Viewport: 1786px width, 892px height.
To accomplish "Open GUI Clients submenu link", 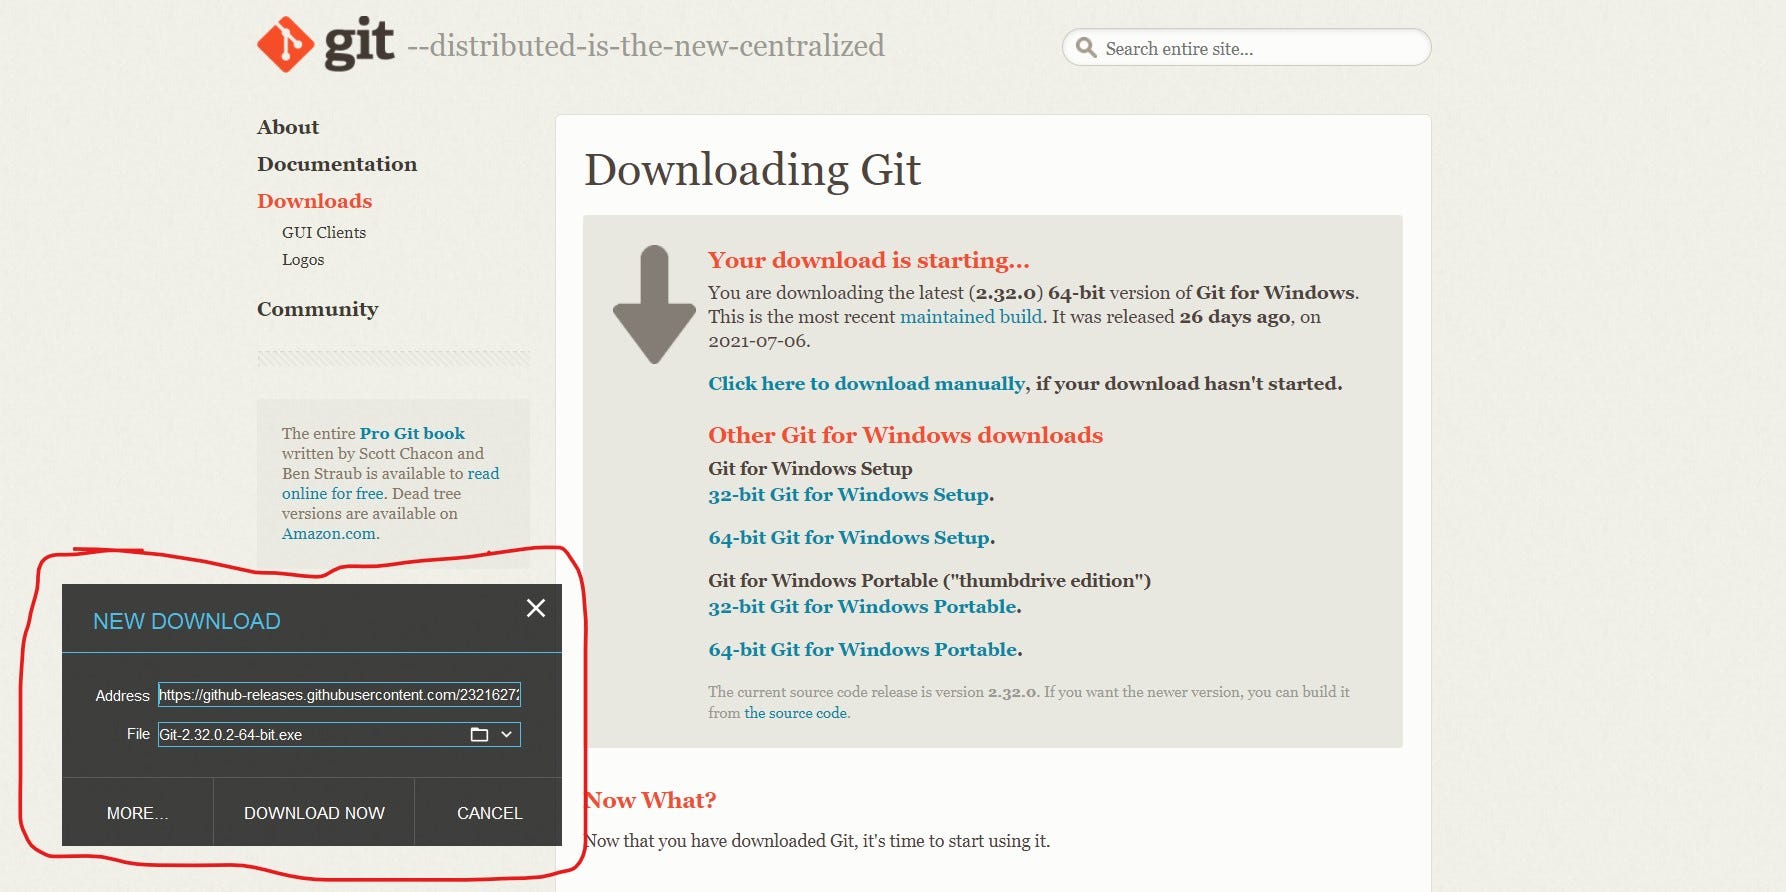I will pyautogui.click(x=324, y=232).
